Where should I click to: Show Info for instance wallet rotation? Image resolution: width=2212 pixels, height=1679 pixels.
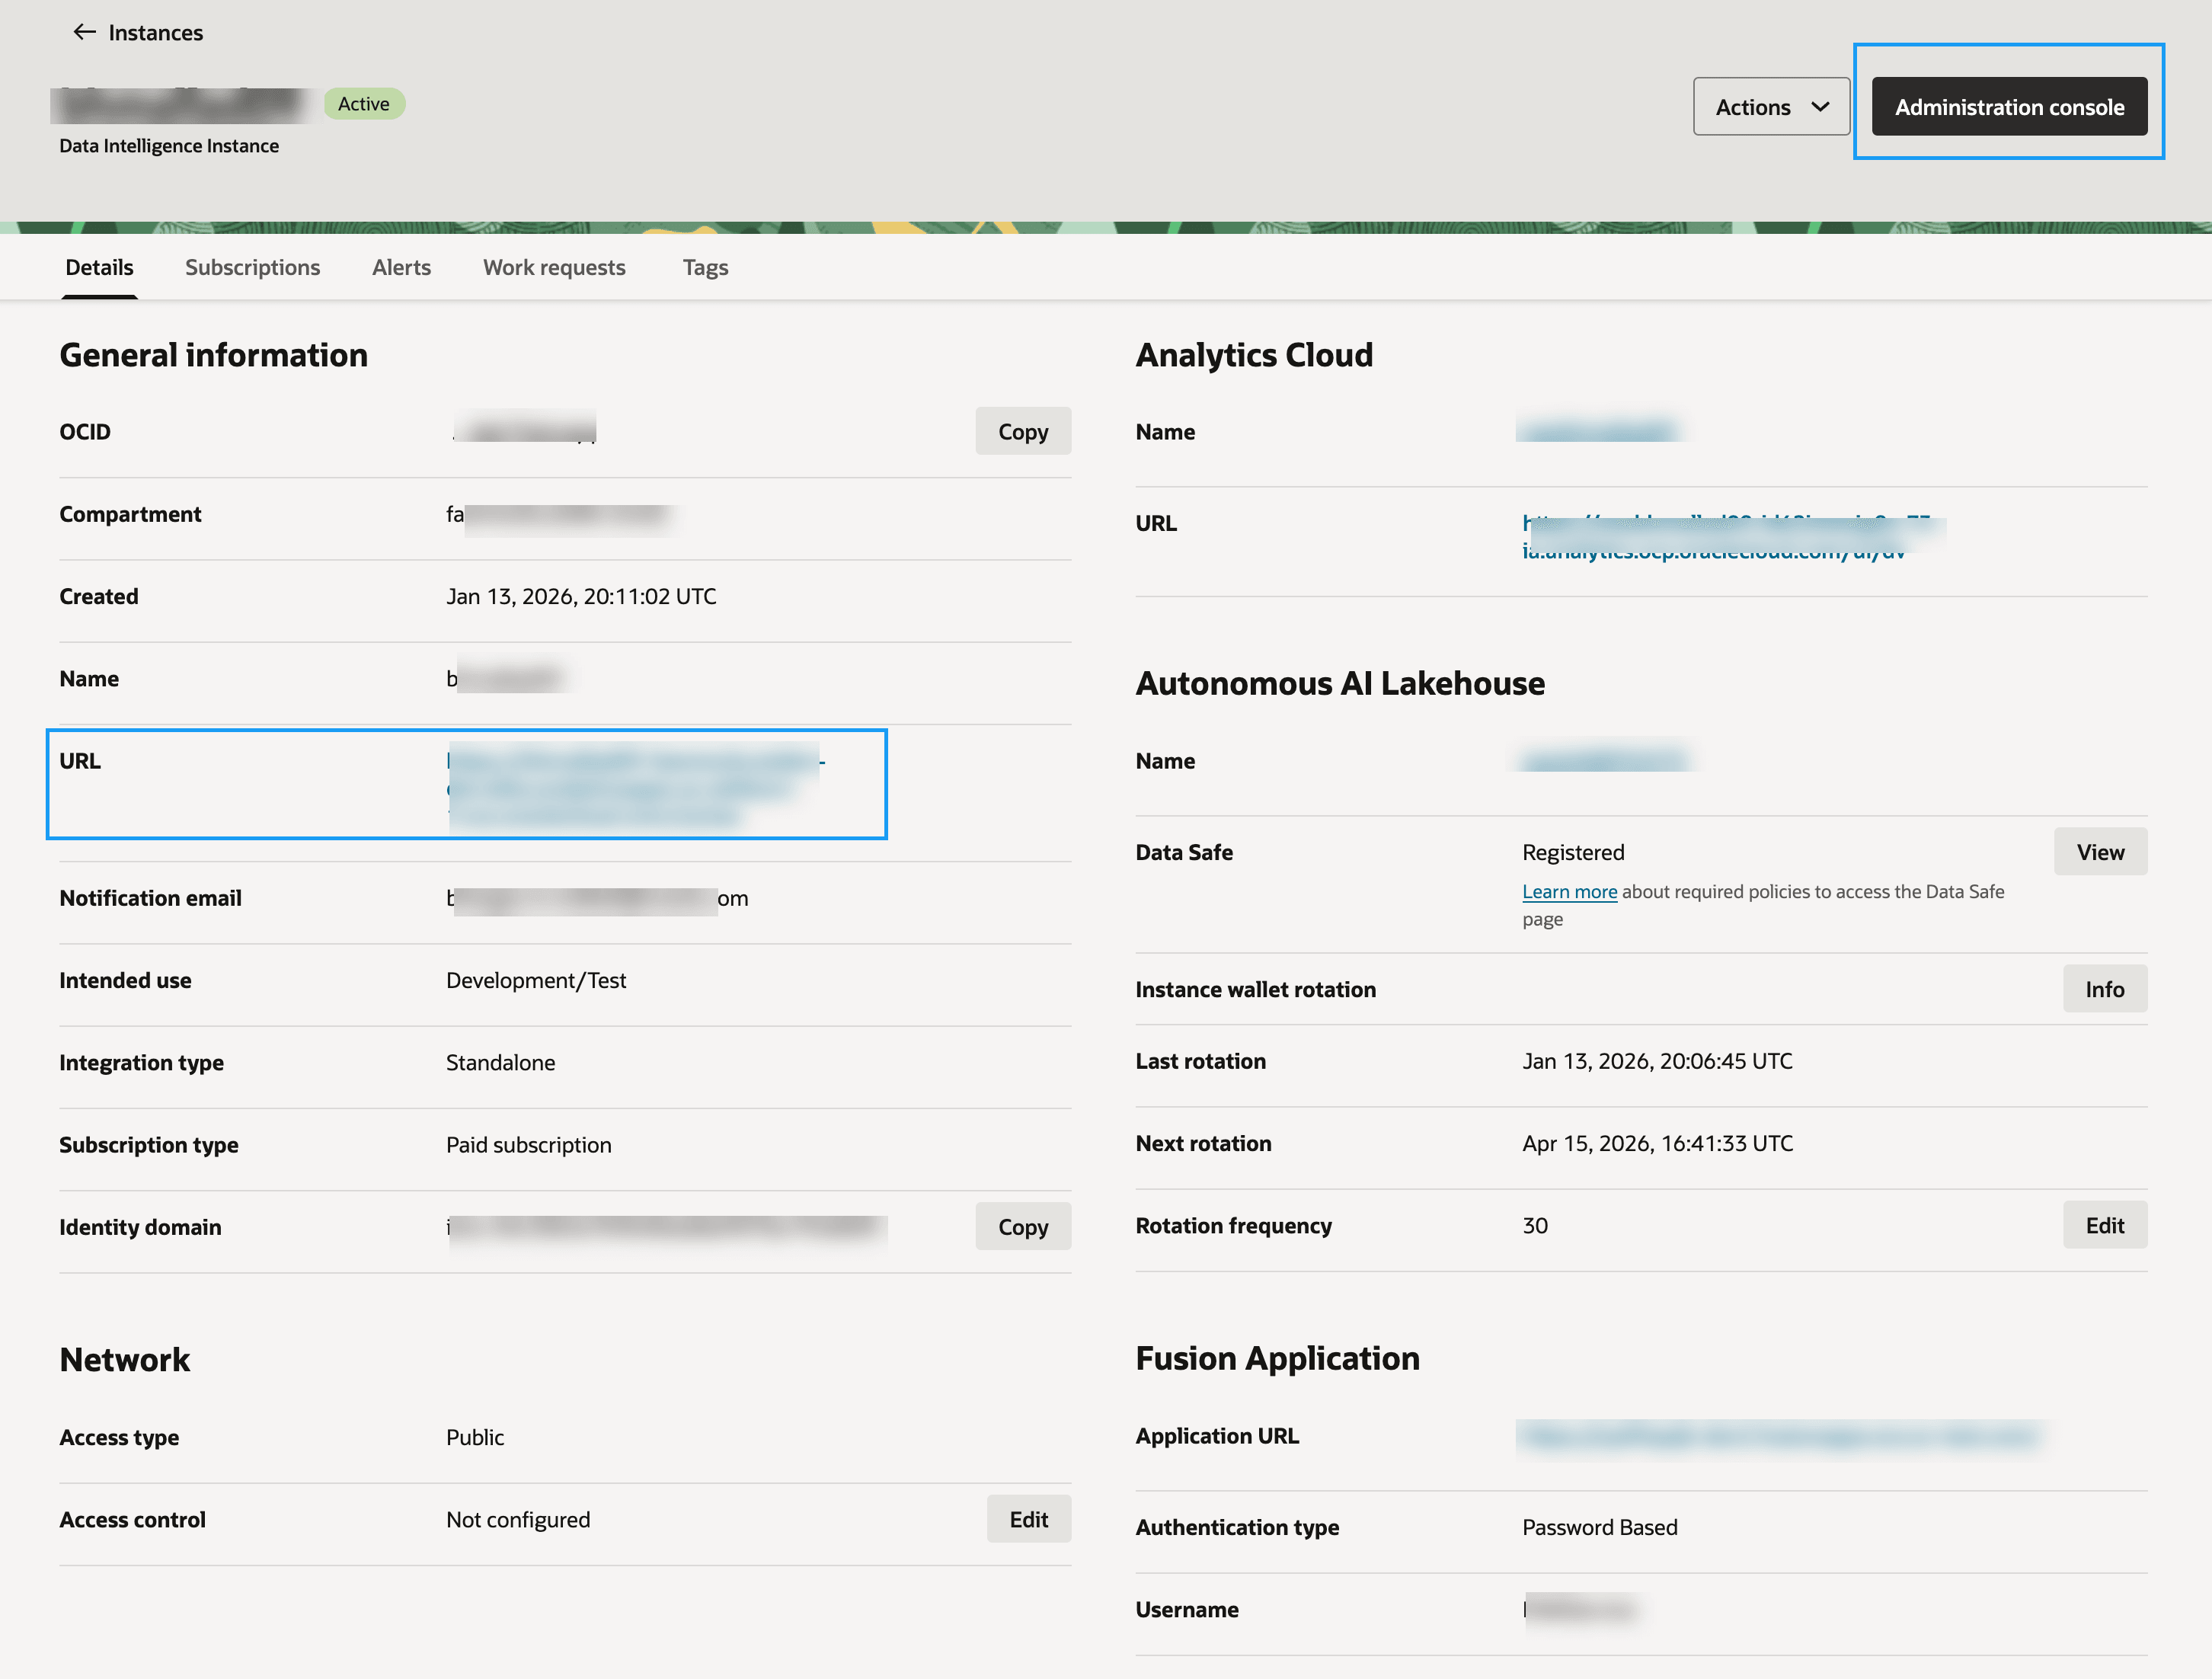pyautogui.click(x=2105, y=988)
